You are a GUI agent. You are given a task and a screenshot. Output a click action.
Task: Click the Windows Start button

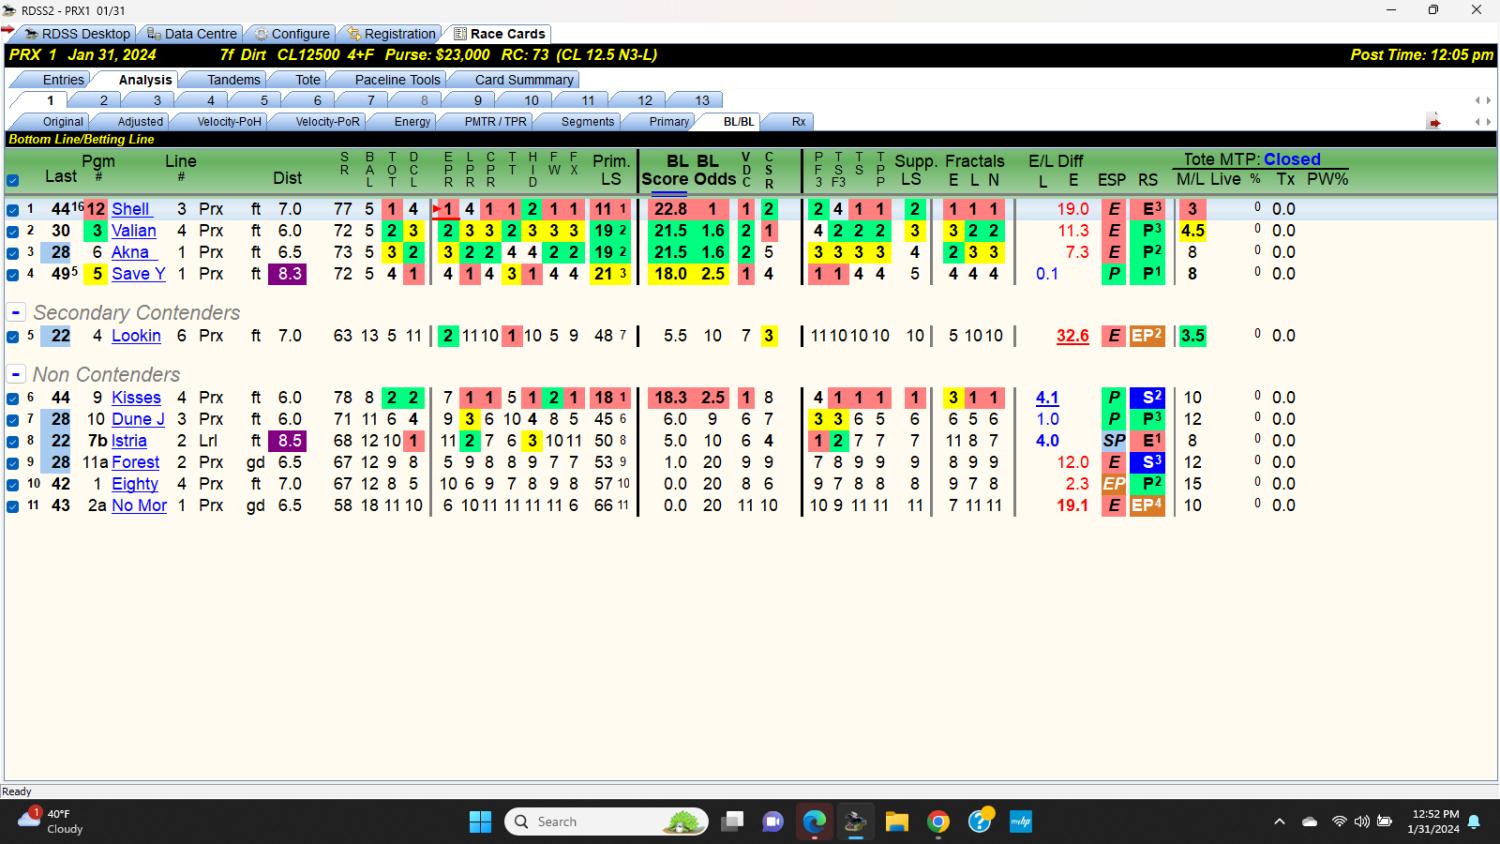click(x=480, y=822)
